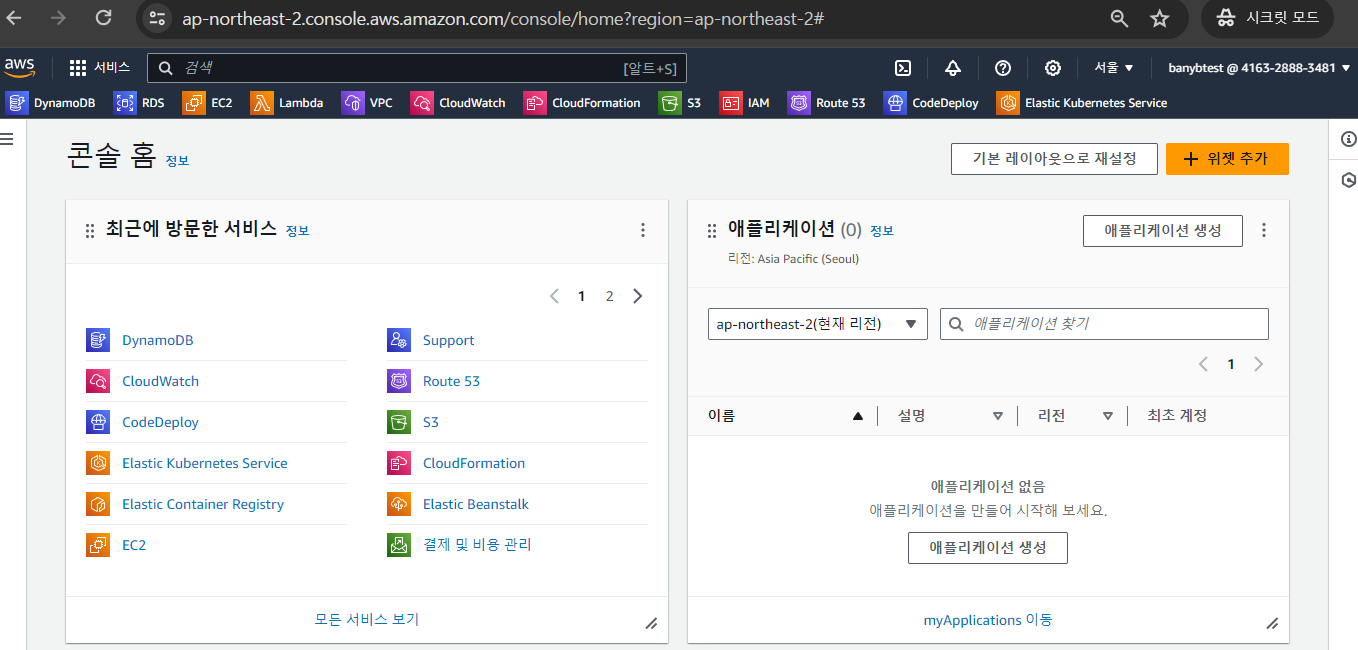Screen dimensions: 1358x650
Task: Open the info panel icon on right edge
Action: [1349, 139]
